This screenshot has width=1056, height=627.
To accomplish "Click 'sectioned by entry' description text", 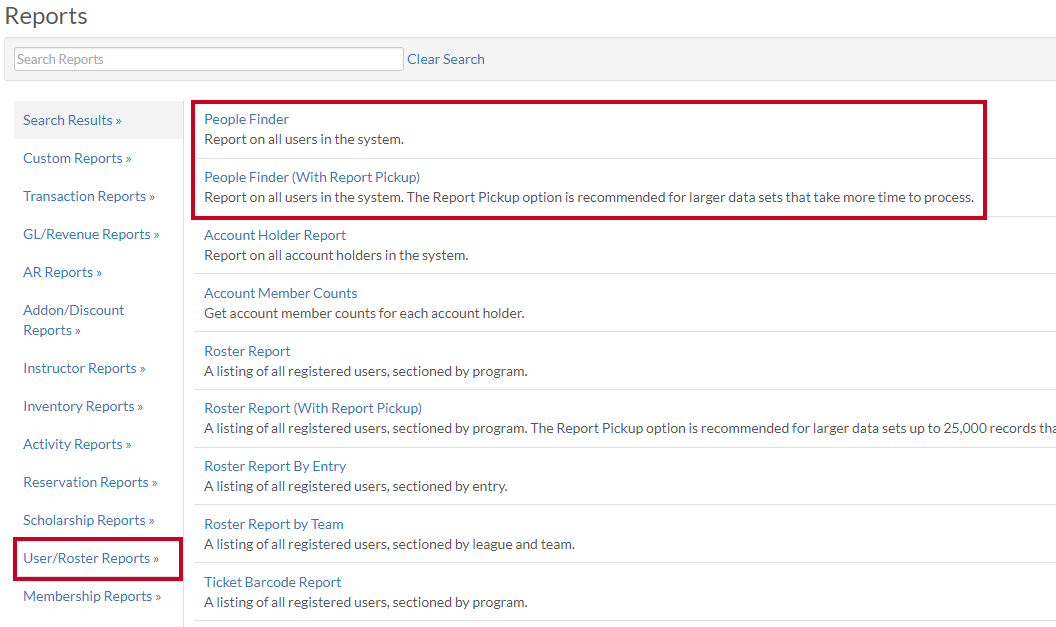I will [356, 486].
